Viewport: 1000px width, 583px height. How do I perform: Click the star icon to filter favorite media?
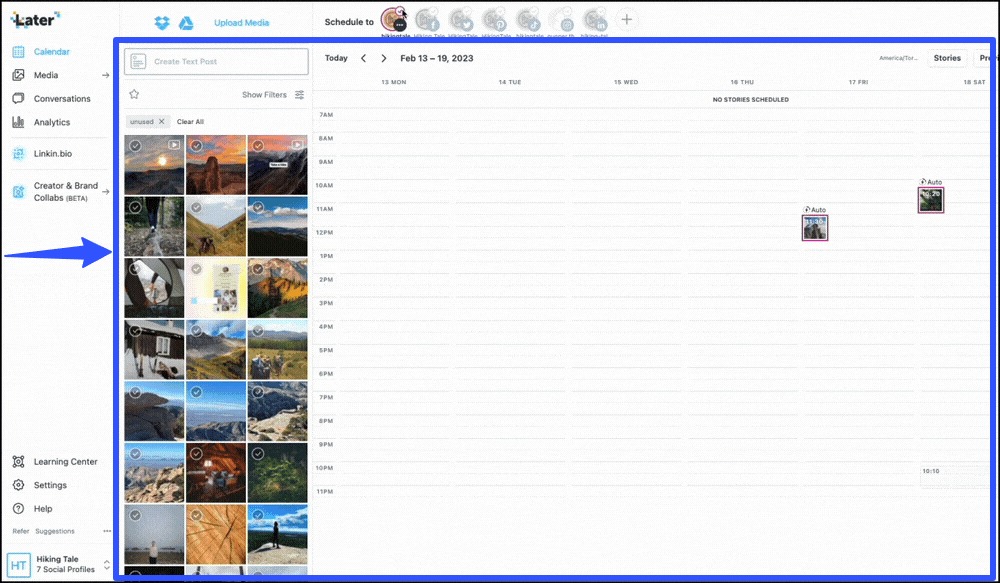click(x=134, y=93)
